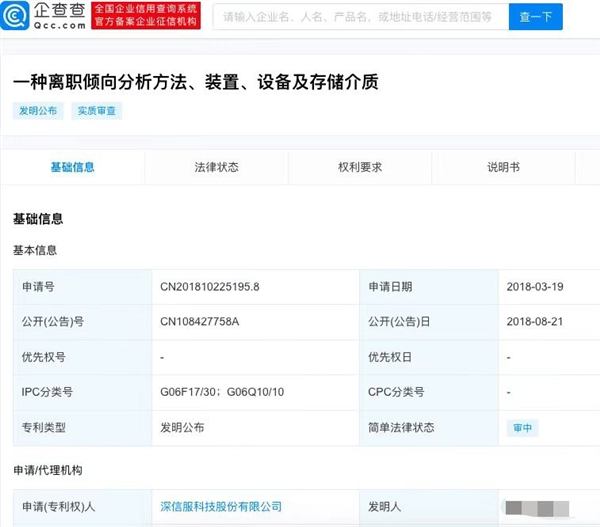Click the publication date 2018-08-21

click(535, 322)
